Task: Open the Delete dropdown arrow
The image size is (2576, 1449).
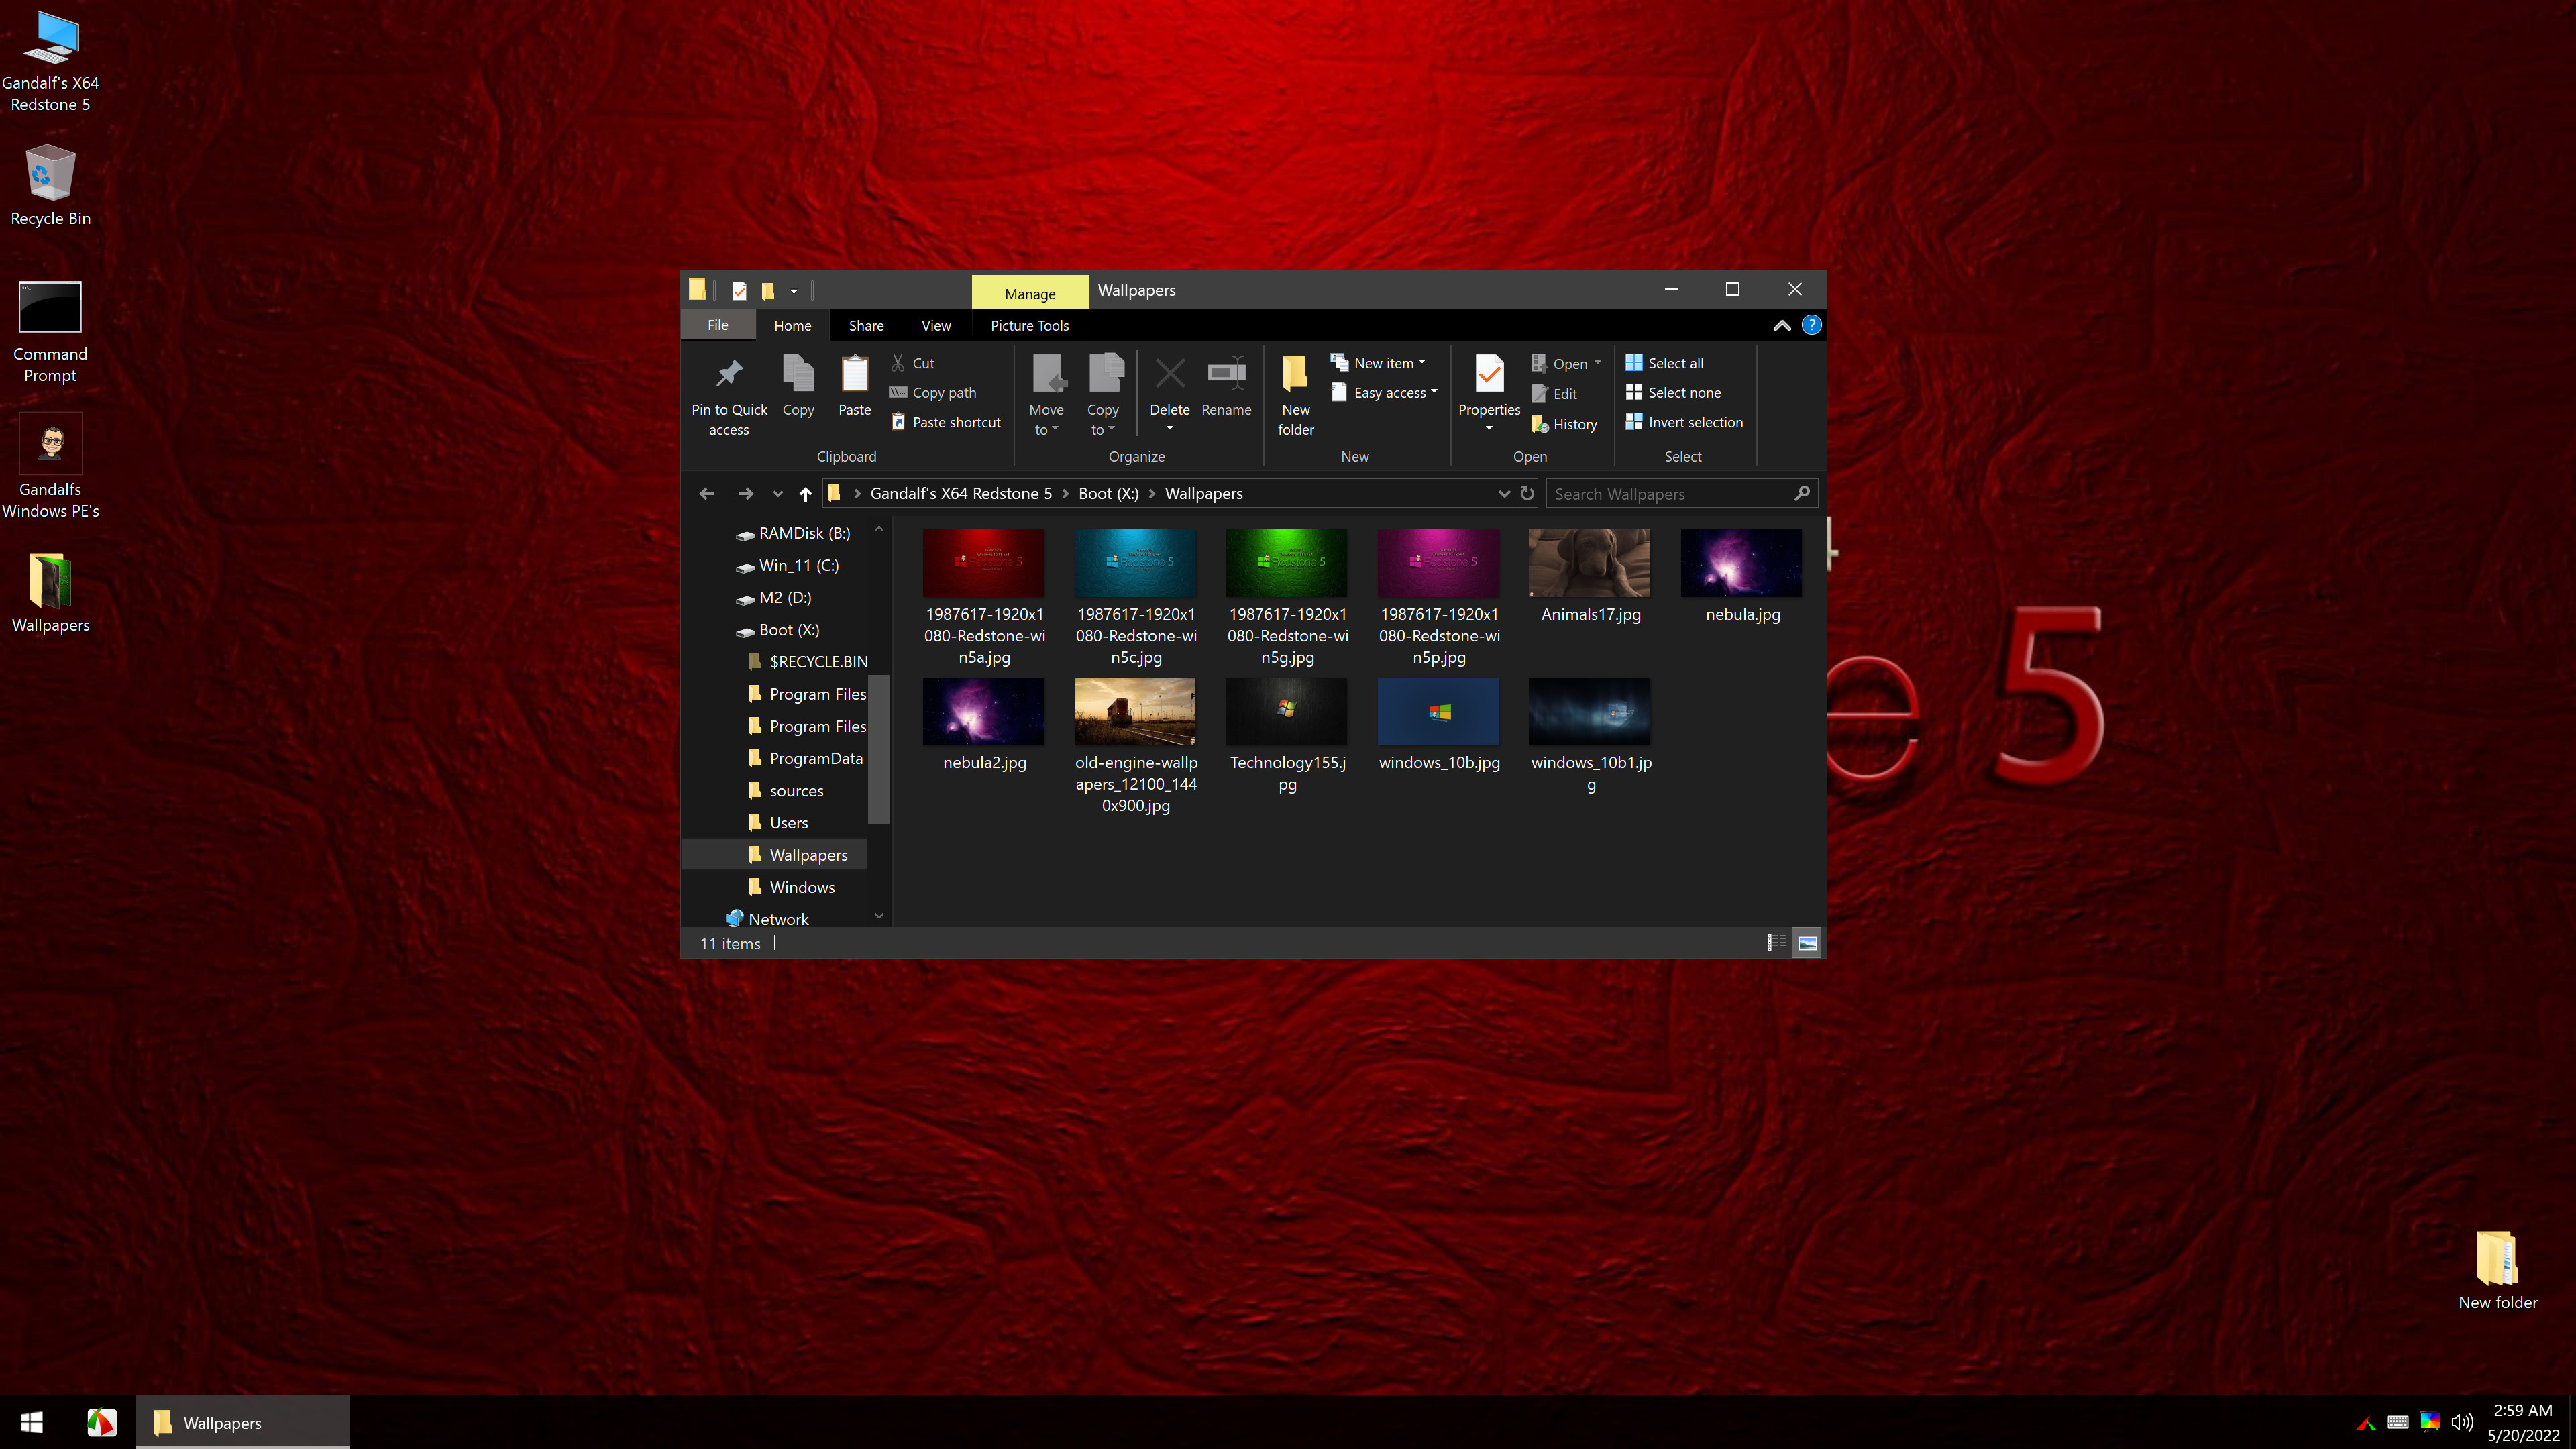Action: tap(1169, 429)
